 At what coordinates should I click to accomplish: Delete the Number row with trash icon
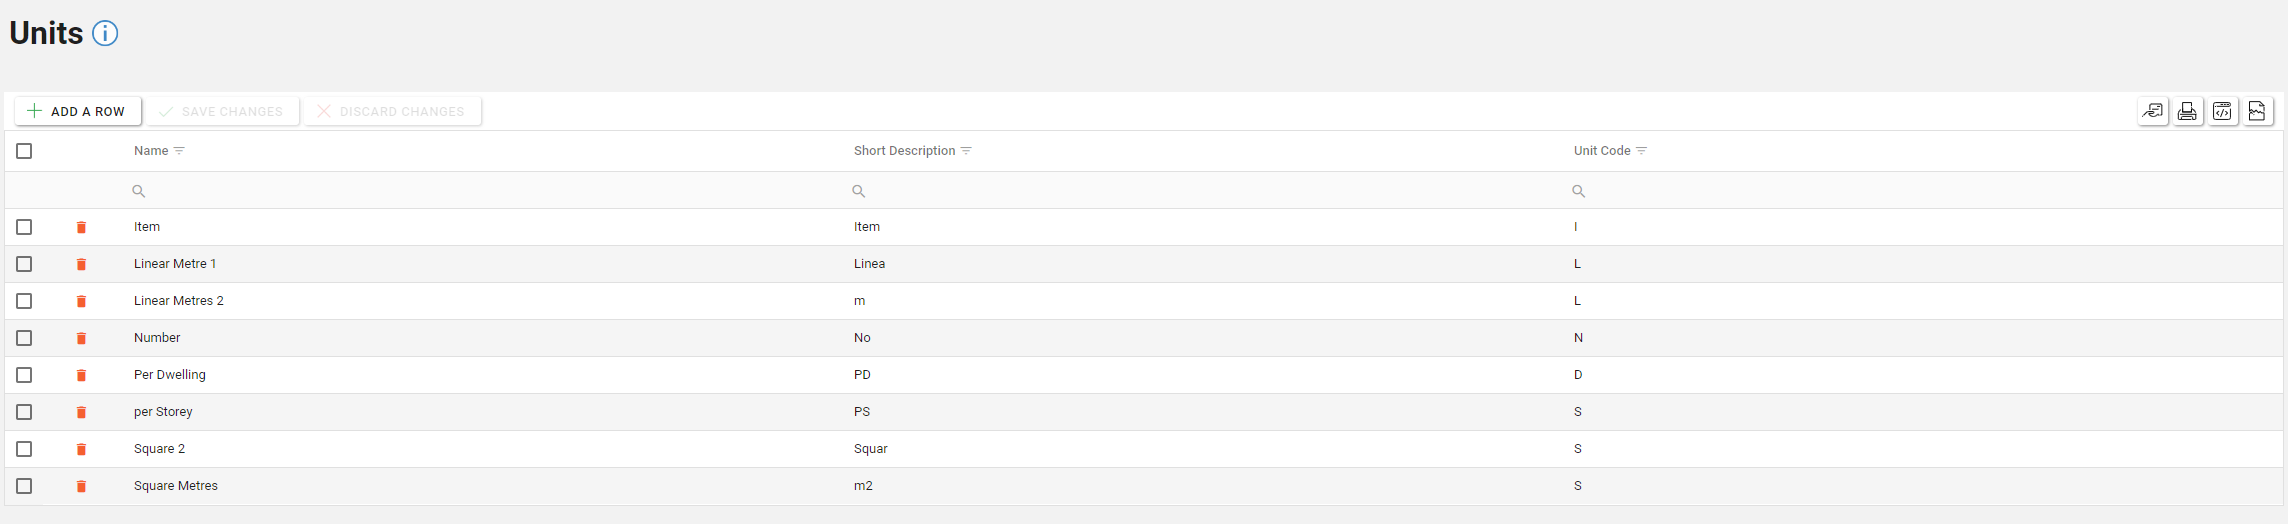(x=81, y=338)
